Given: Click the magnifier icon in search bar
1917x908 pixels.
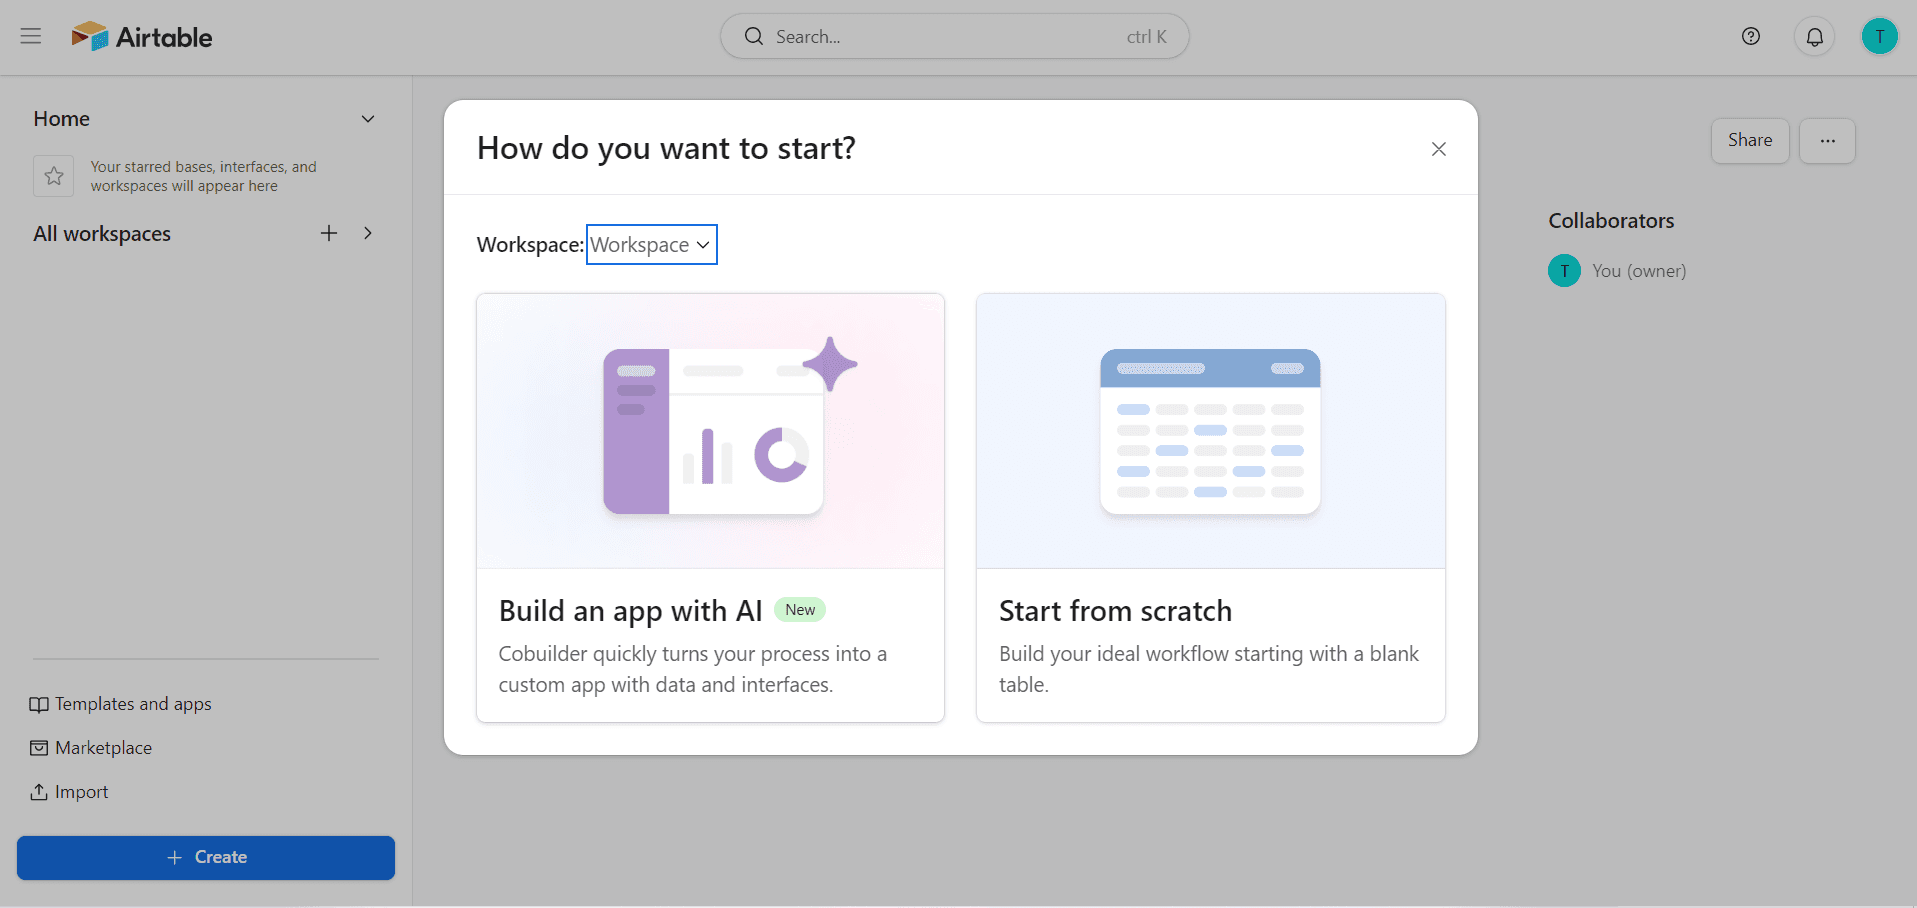Looking at the screenshot, I should (x=754, y=36).
